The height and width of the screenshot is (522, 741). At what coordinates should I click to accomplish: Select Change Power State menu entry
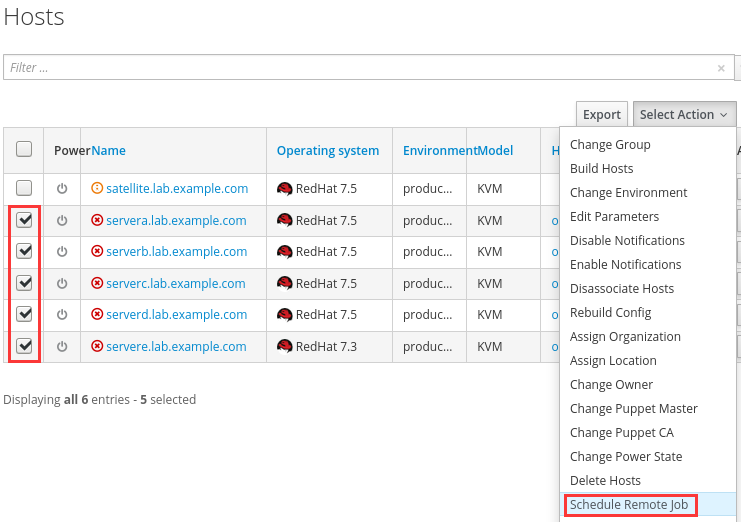[626, 457]
